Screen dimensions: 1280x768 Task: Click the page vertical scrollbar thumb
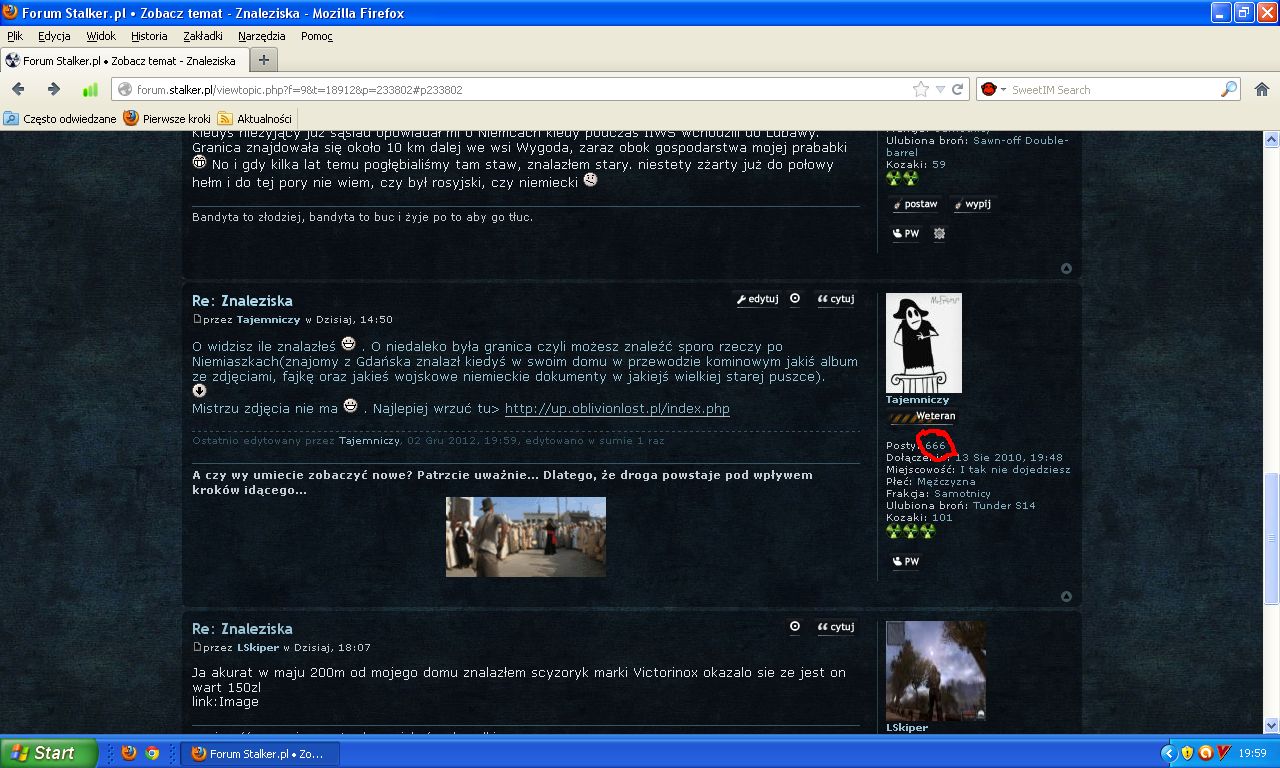(x=1272, y=539)
